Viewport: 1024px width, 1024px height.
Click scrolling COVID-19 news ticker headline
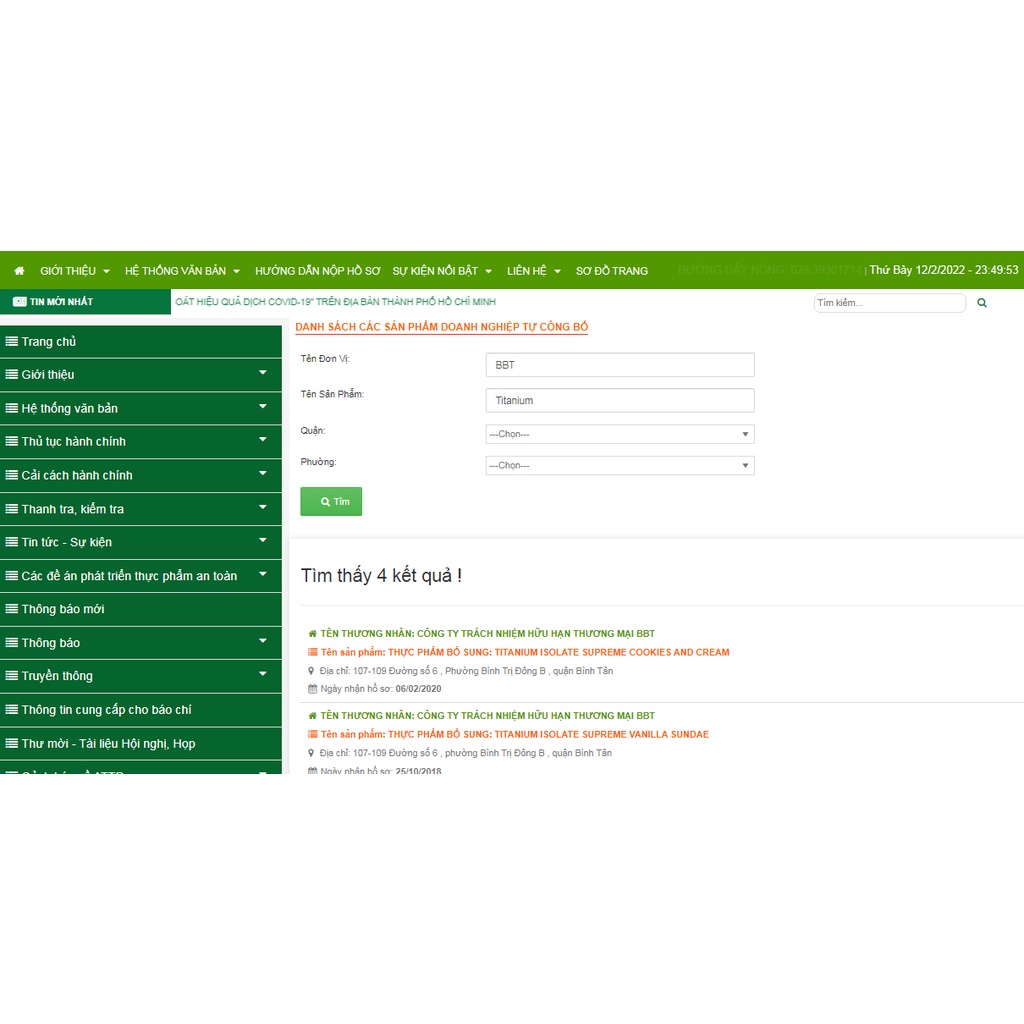(335, 302)
